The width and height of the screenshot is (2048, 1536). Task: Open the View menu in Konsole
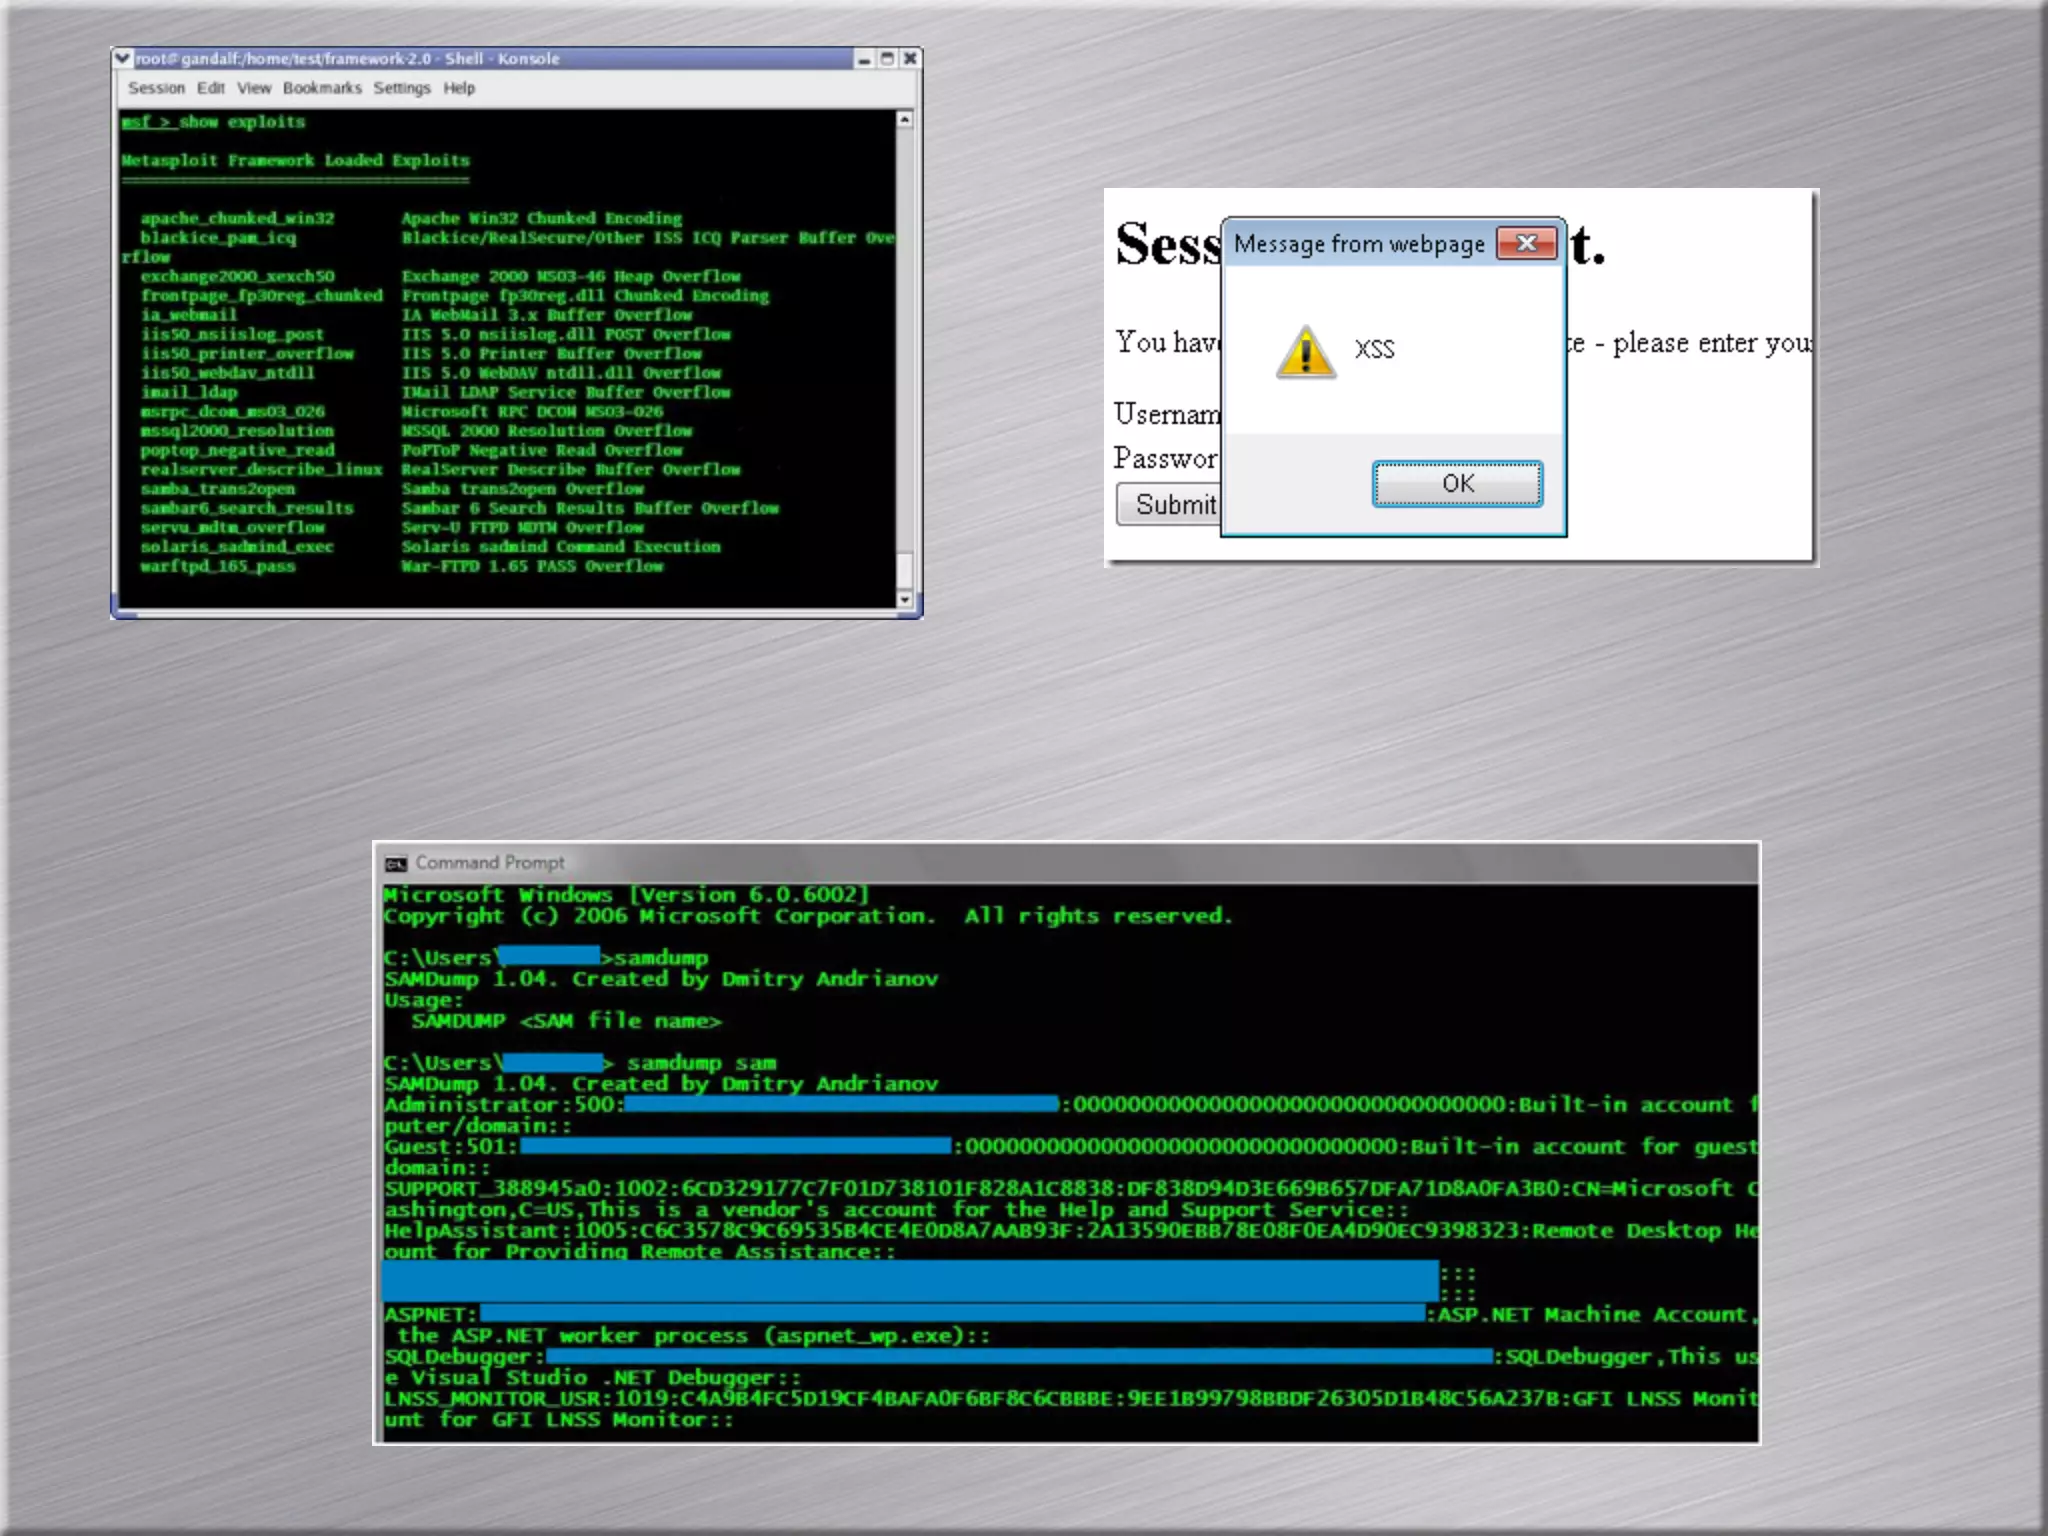click(254, 88)
